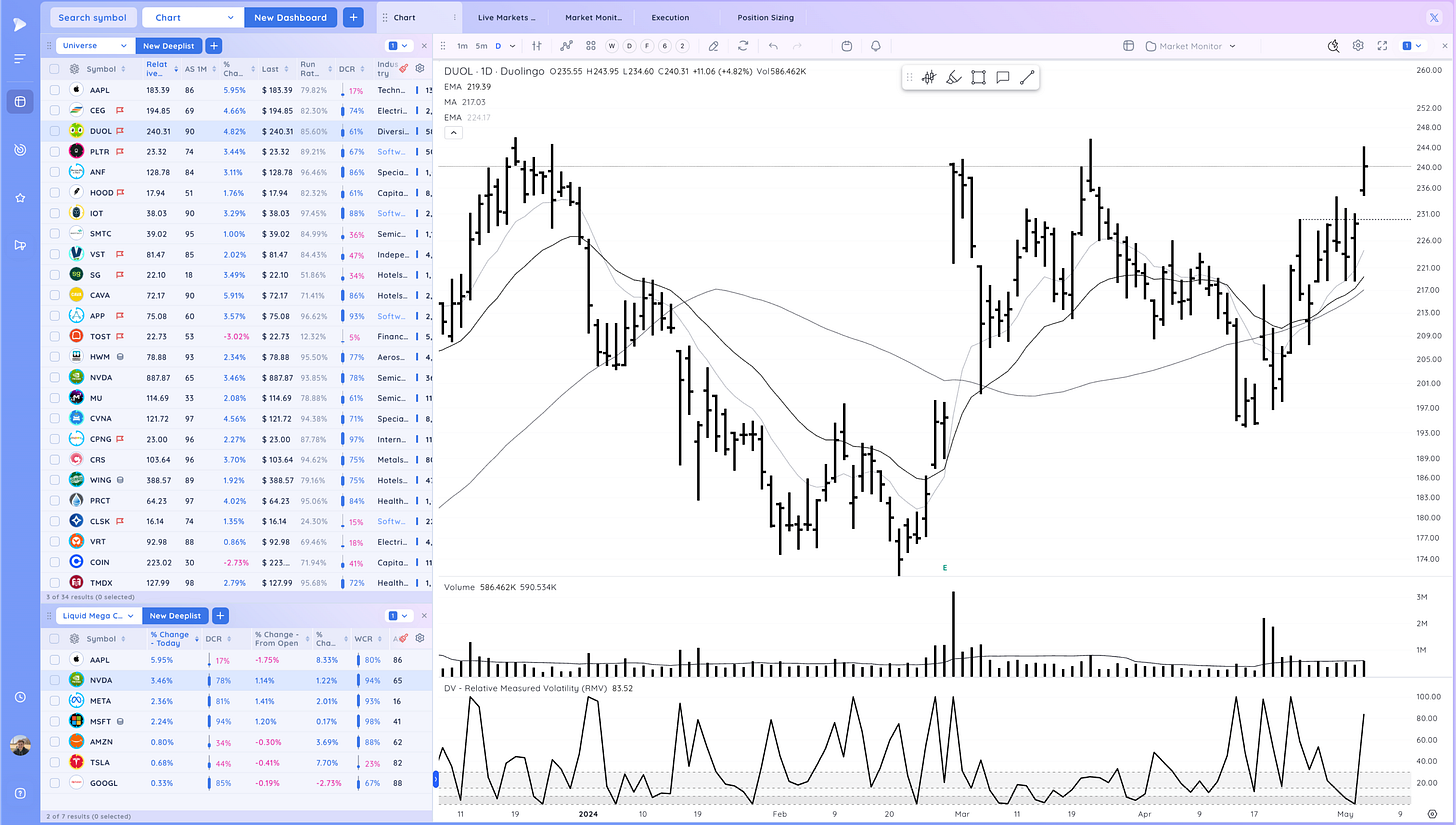Viewport: 1456px width, 825px height.
Task: Open chart bar style selector icon
Action: click(537, 46)
